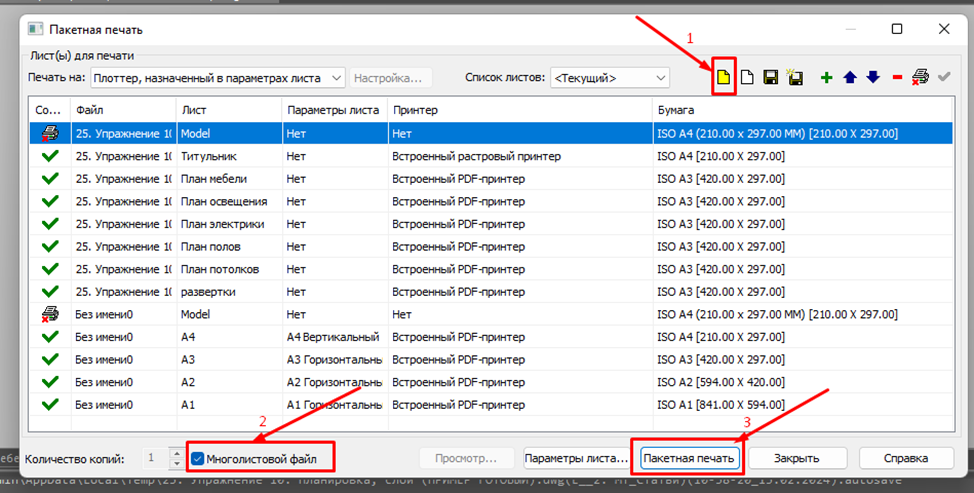The image size is (974, 493).
Task: Sort by the Лист column header
Action: tap(229, 110)
